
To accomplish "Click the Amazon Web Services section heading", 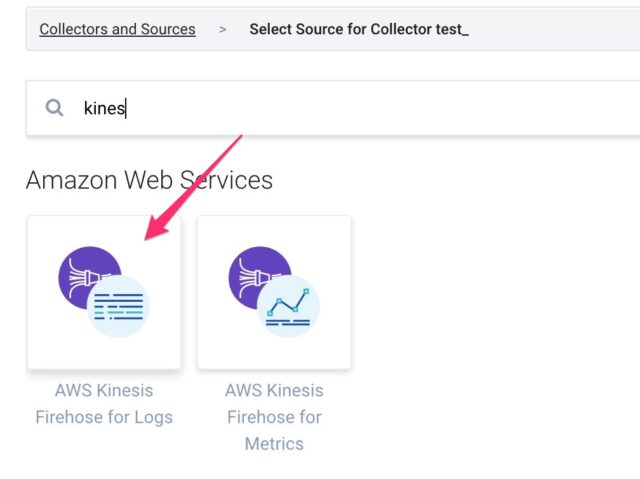I will click(x=149, y=180).
